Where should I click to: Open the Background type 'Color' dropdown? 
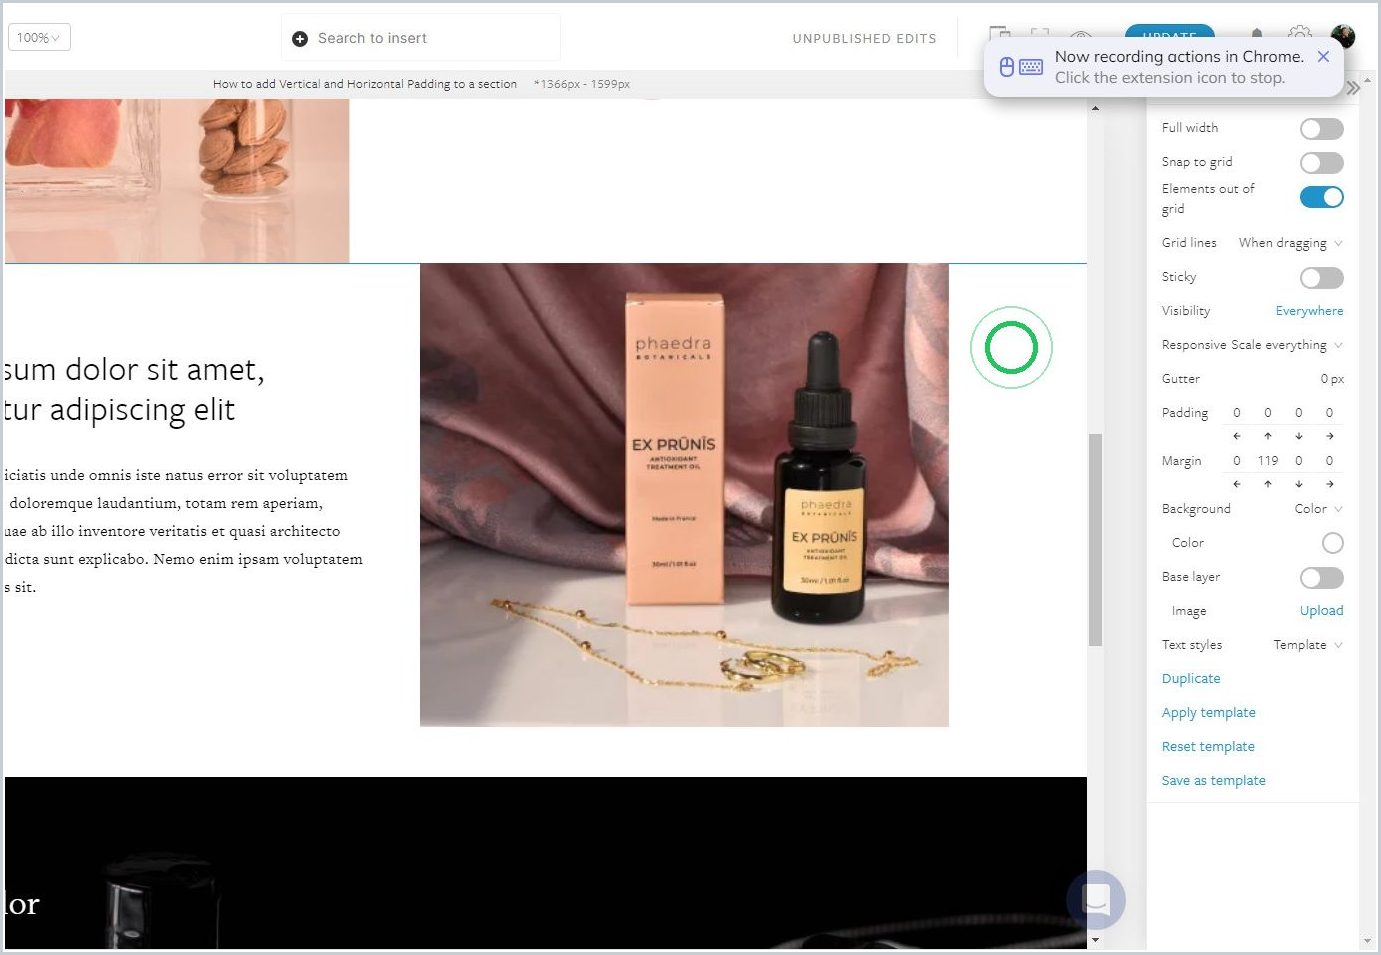[x=1318, y=509]
